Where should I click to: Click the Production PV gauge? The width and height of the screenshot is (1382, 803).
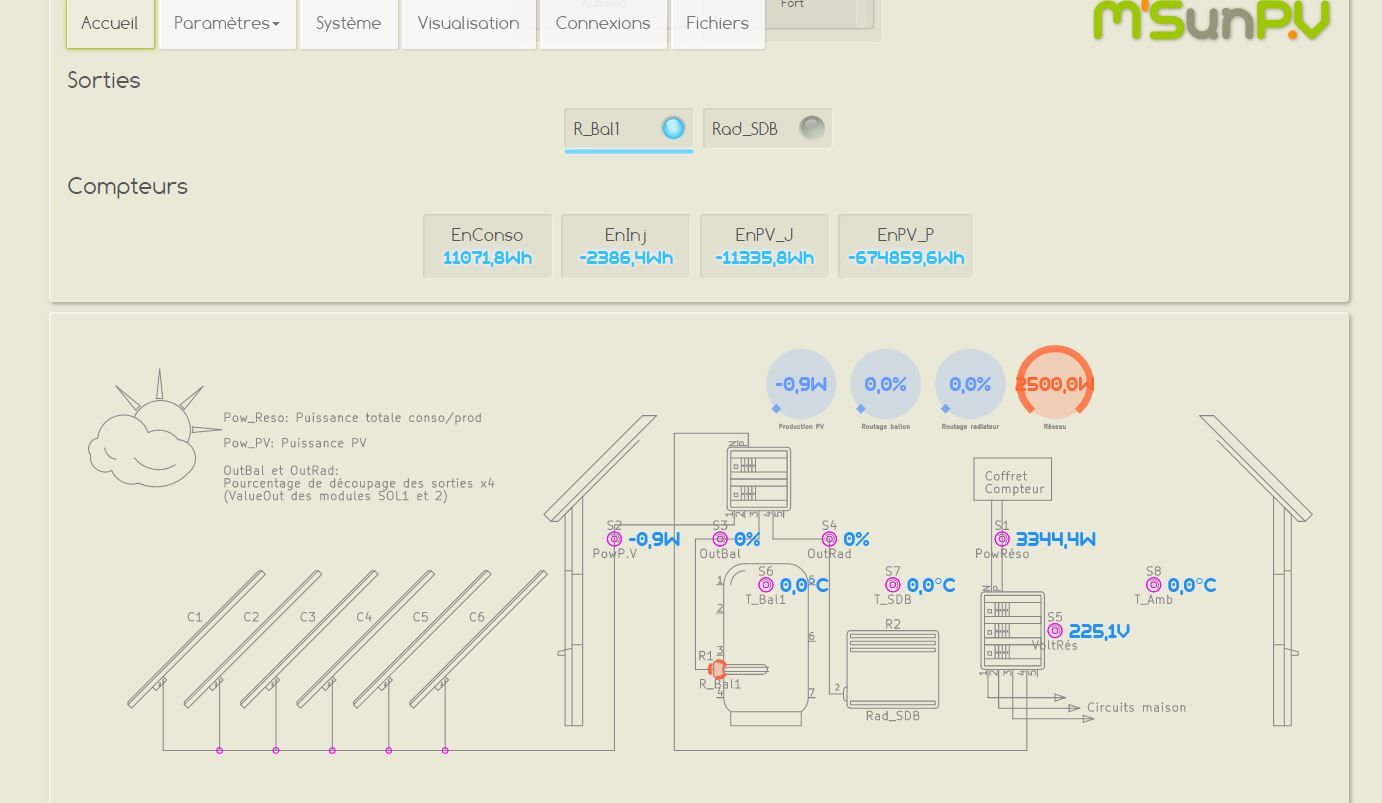click(x=801, y=384)
